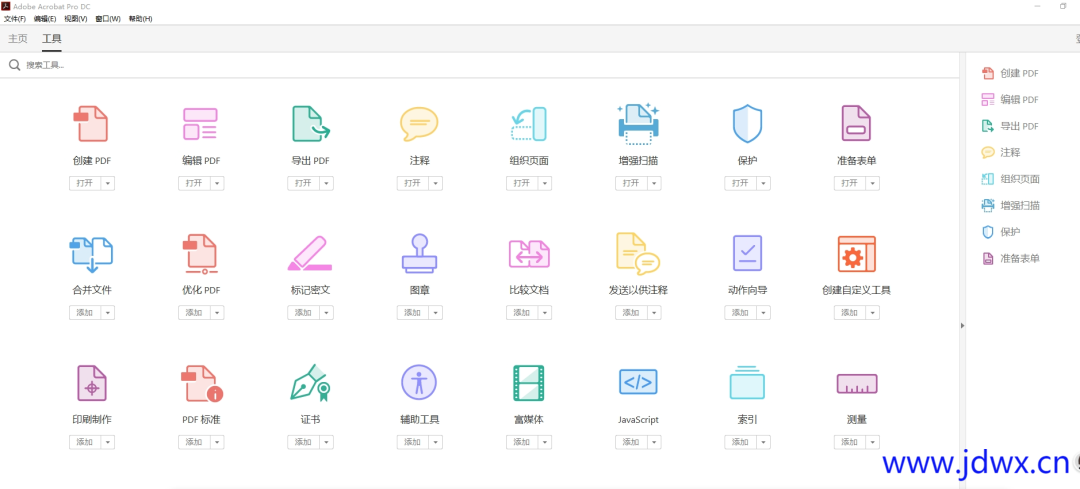Select the 组织页面 icon in tools grid

pyautogui.click(x=528, y=124)
